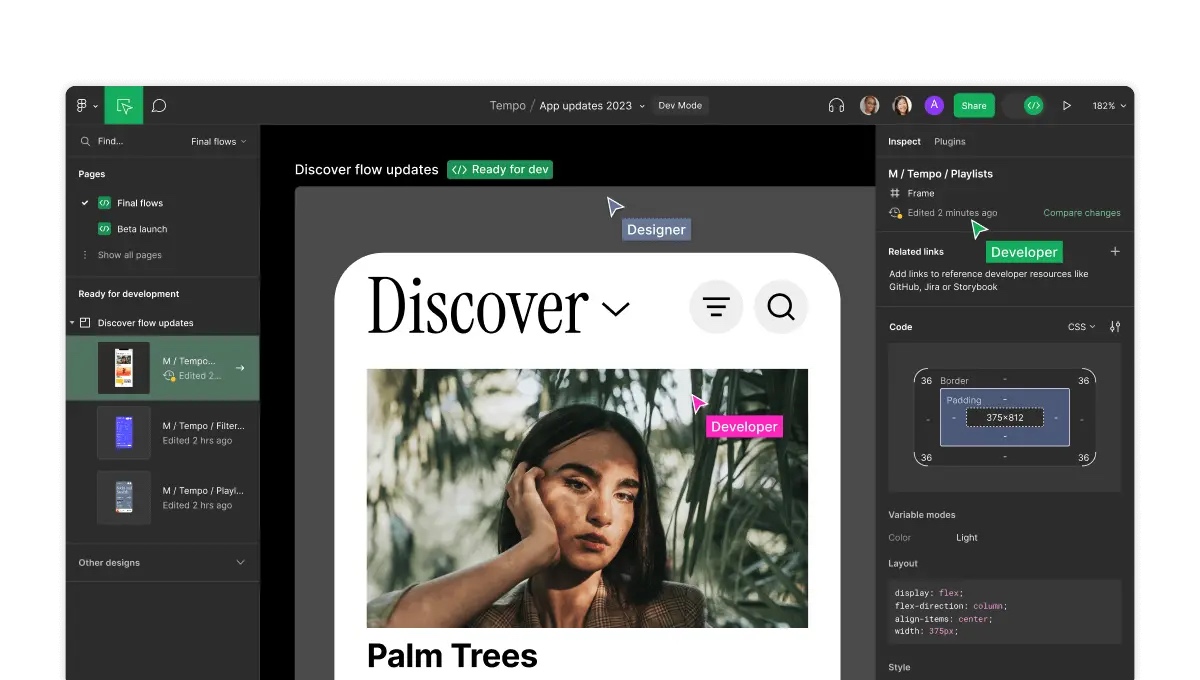The image size is (1200, 680).
Task: Click the Compare changes link
Action: [x=1082, y=213]
